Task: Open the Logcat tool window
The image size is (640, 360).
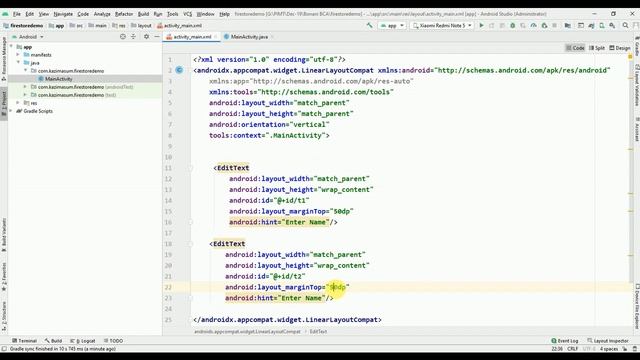Action: 83,341
